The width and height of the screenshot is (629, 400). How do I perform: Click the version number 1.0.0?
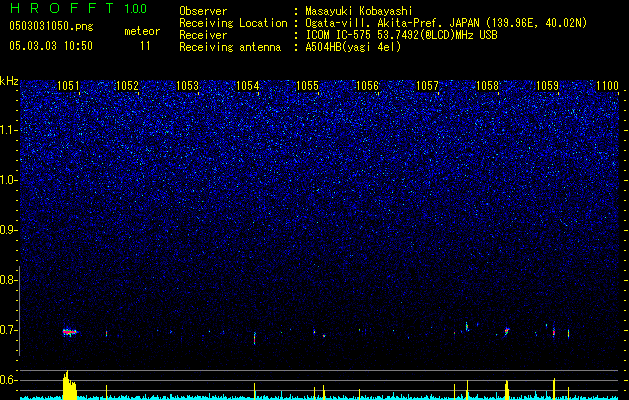coord(136,9)
